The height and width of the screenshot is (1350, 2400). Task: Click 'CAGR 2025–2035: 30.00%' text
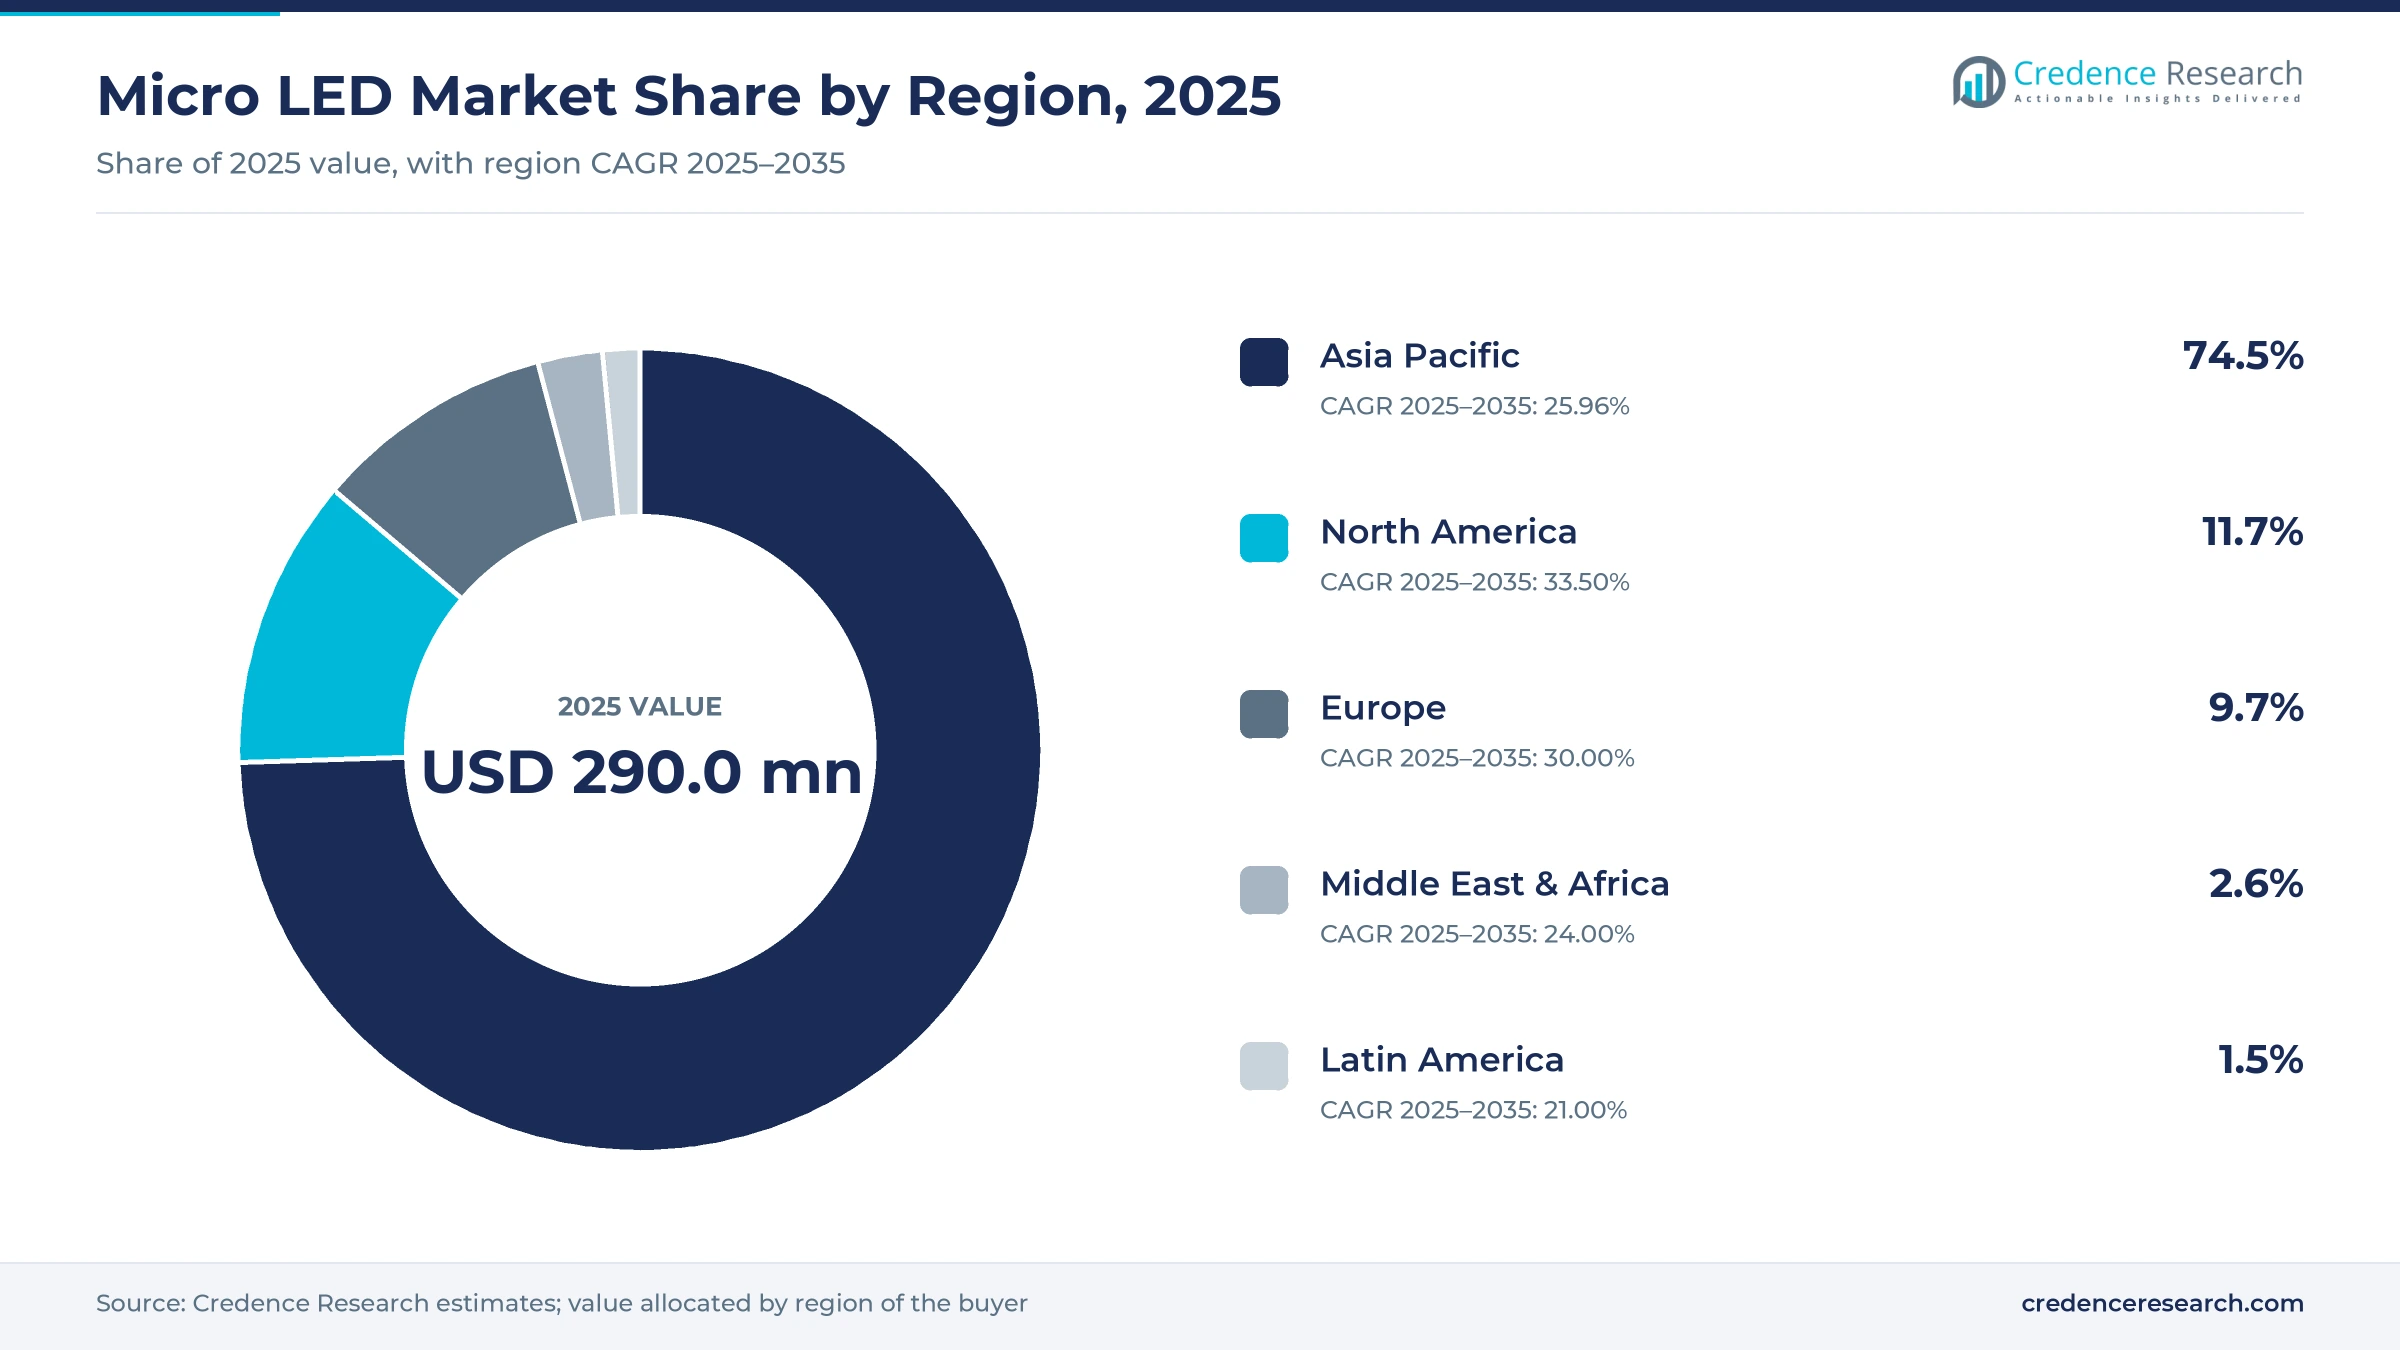(1477, 758)
